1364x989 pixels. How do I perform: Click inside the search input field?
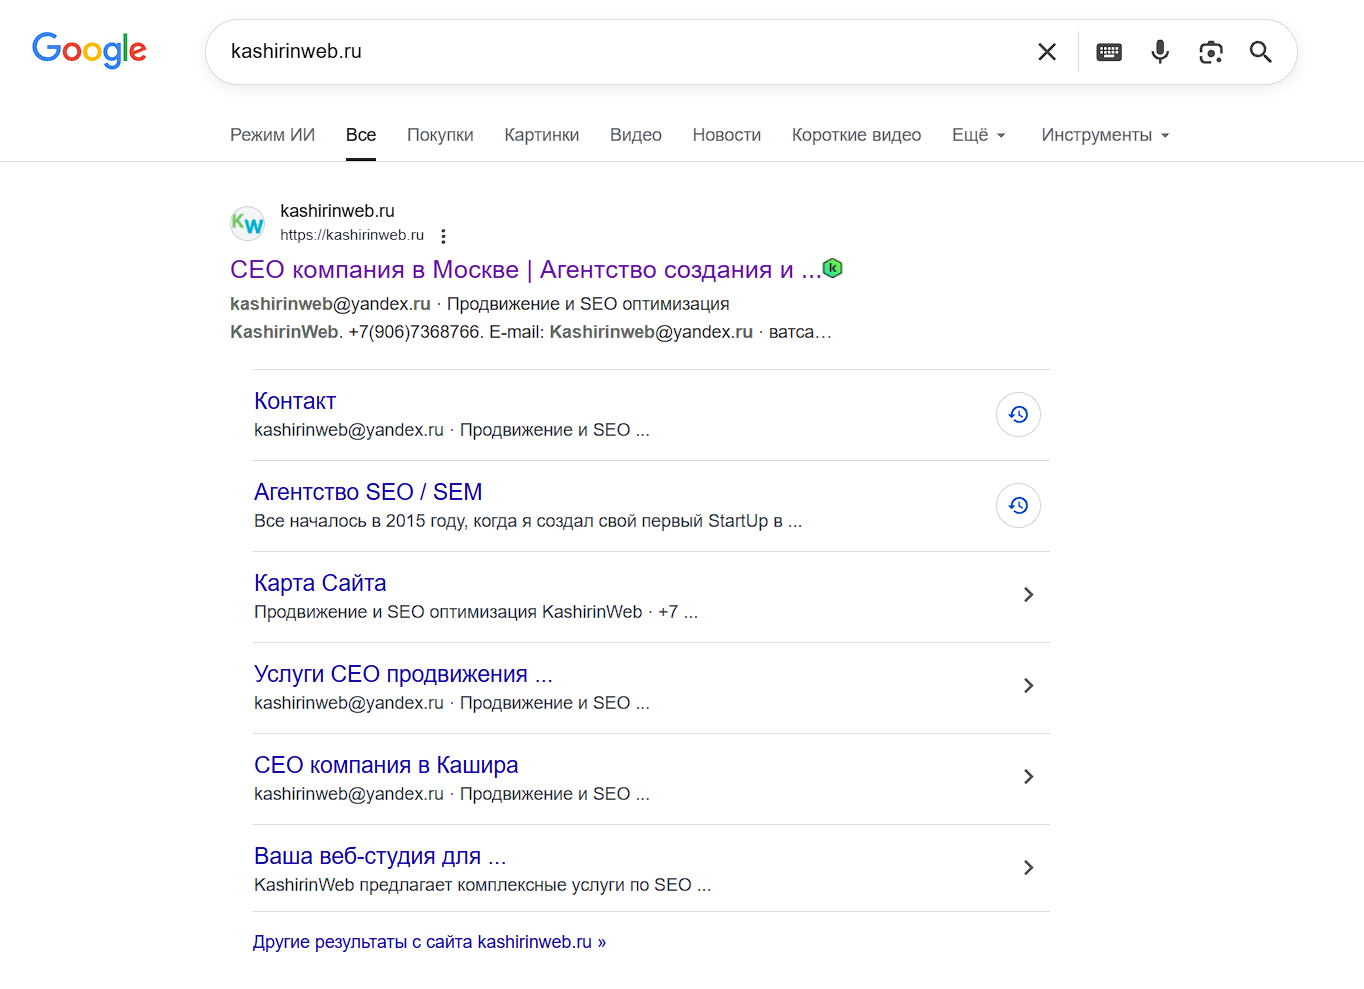tap(600, 51)
